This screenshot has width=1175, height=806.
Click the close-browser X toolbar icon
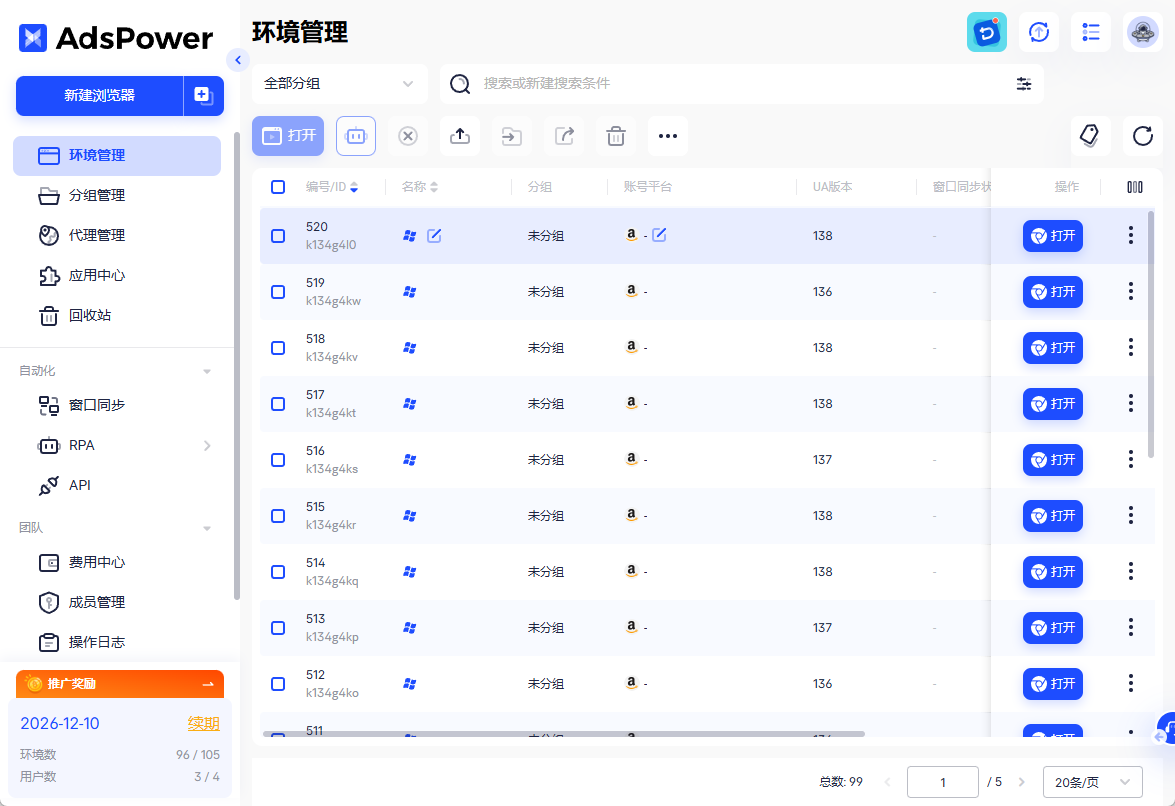click(x=408, y=136)
